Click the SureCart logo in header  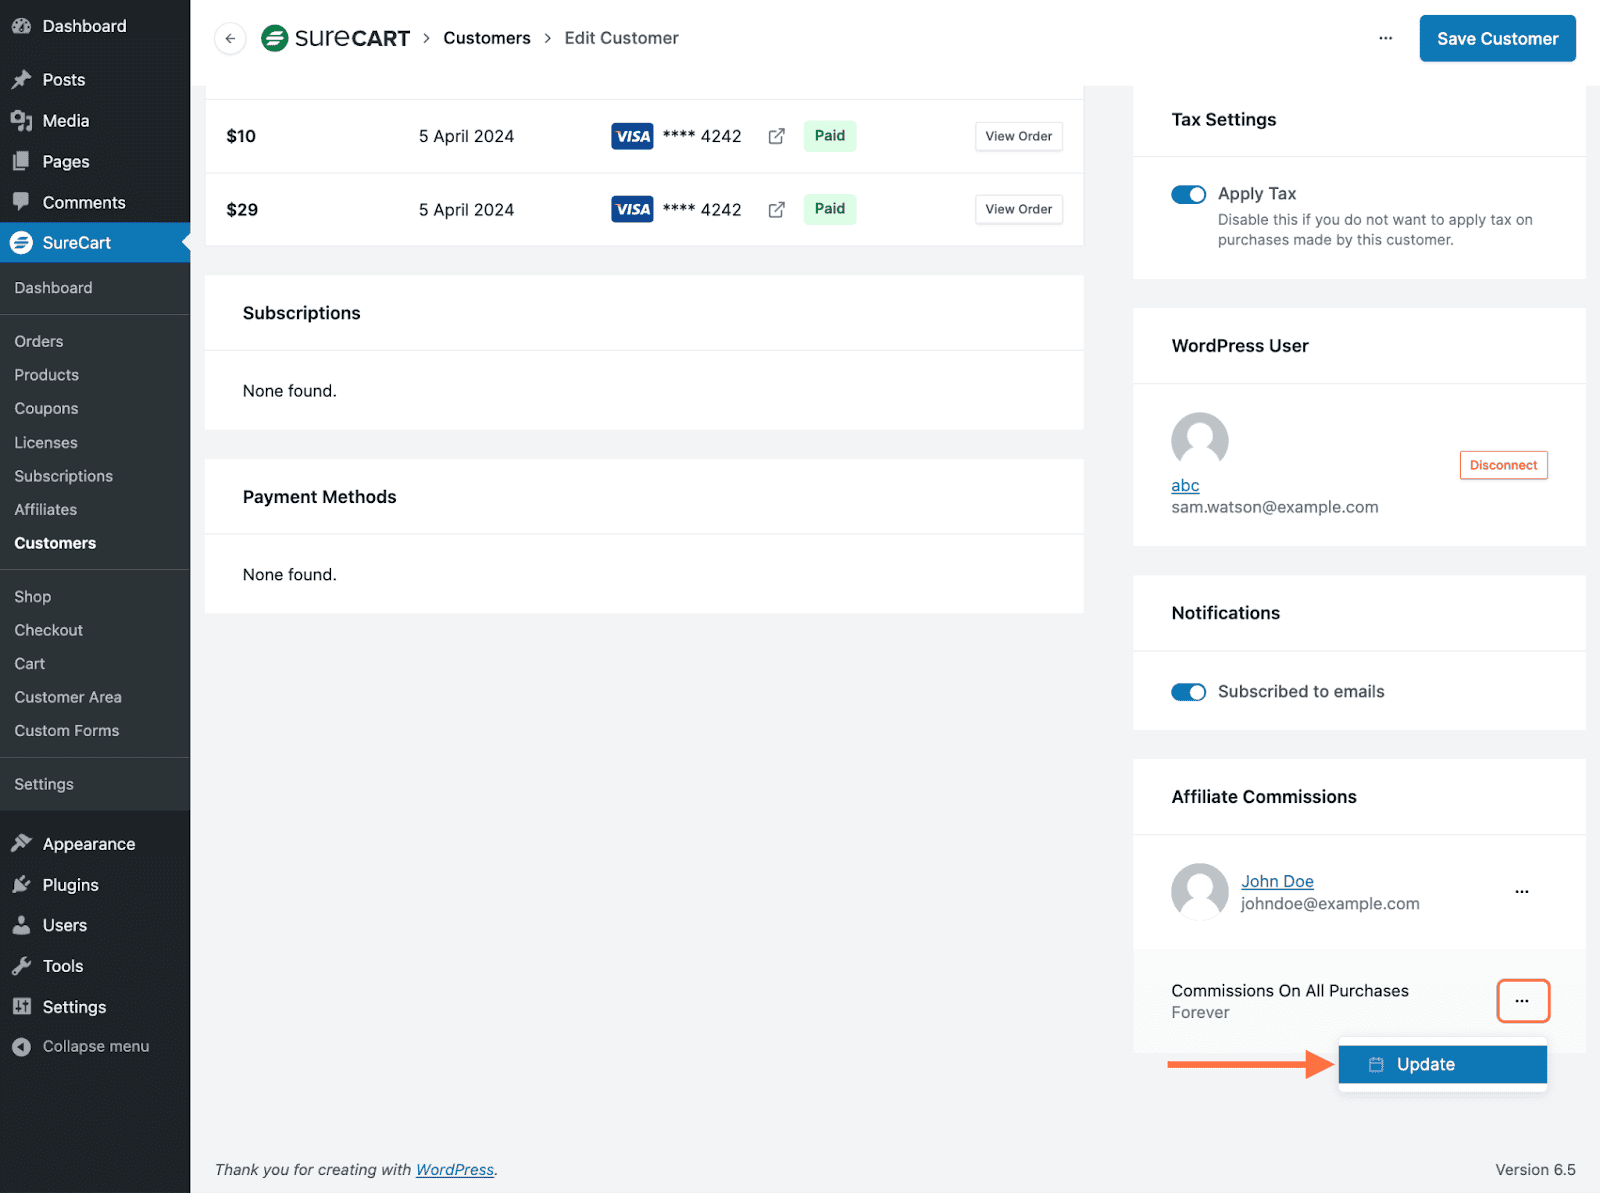click(x=336, y=38)
